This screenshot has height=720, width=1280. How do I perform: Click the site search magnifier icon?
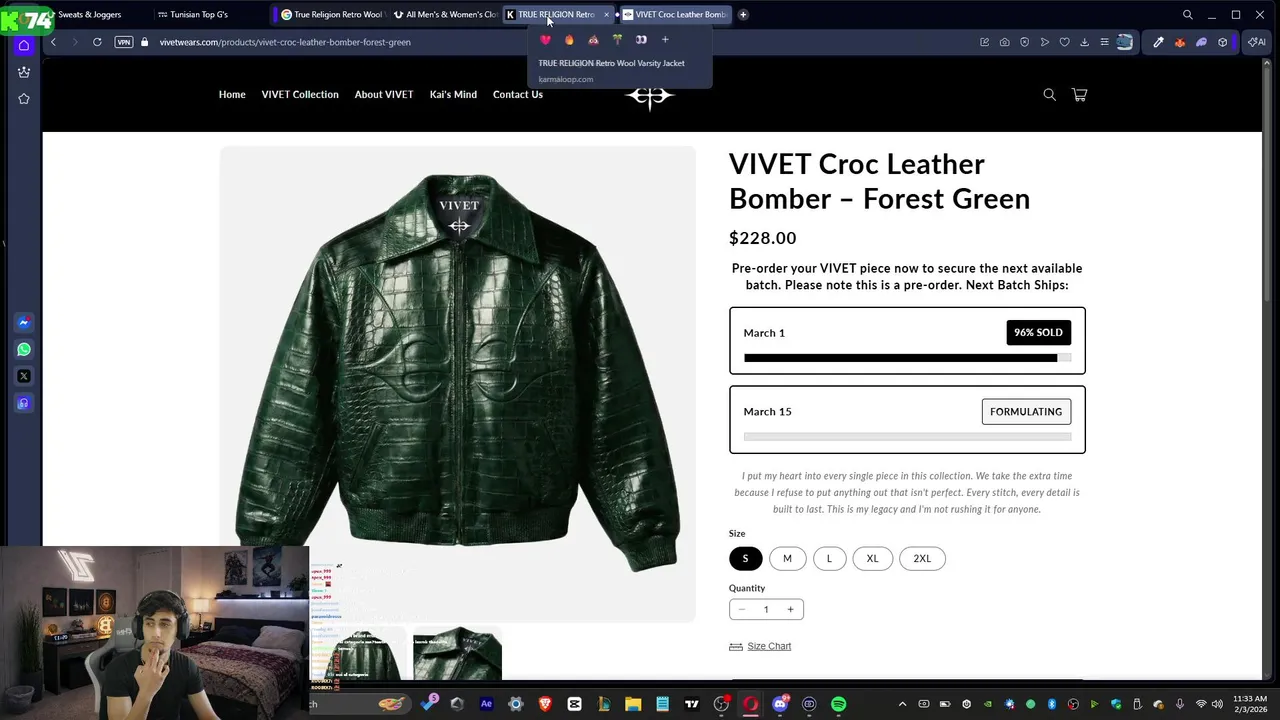1049,94
